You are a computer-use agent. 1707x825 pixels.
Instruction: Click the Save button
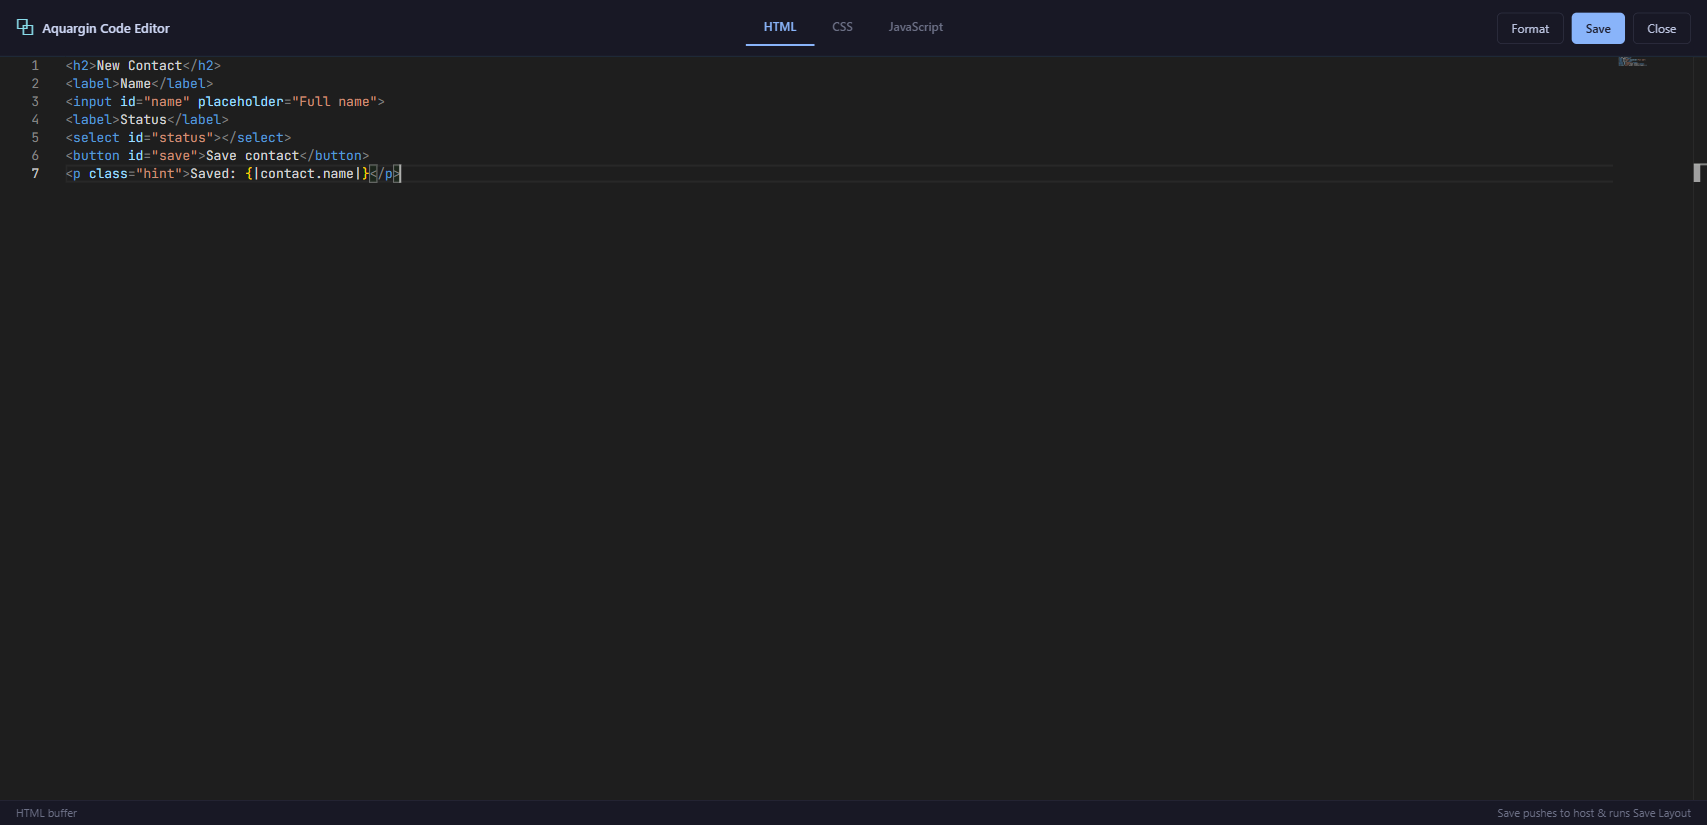click(1598, 28)
